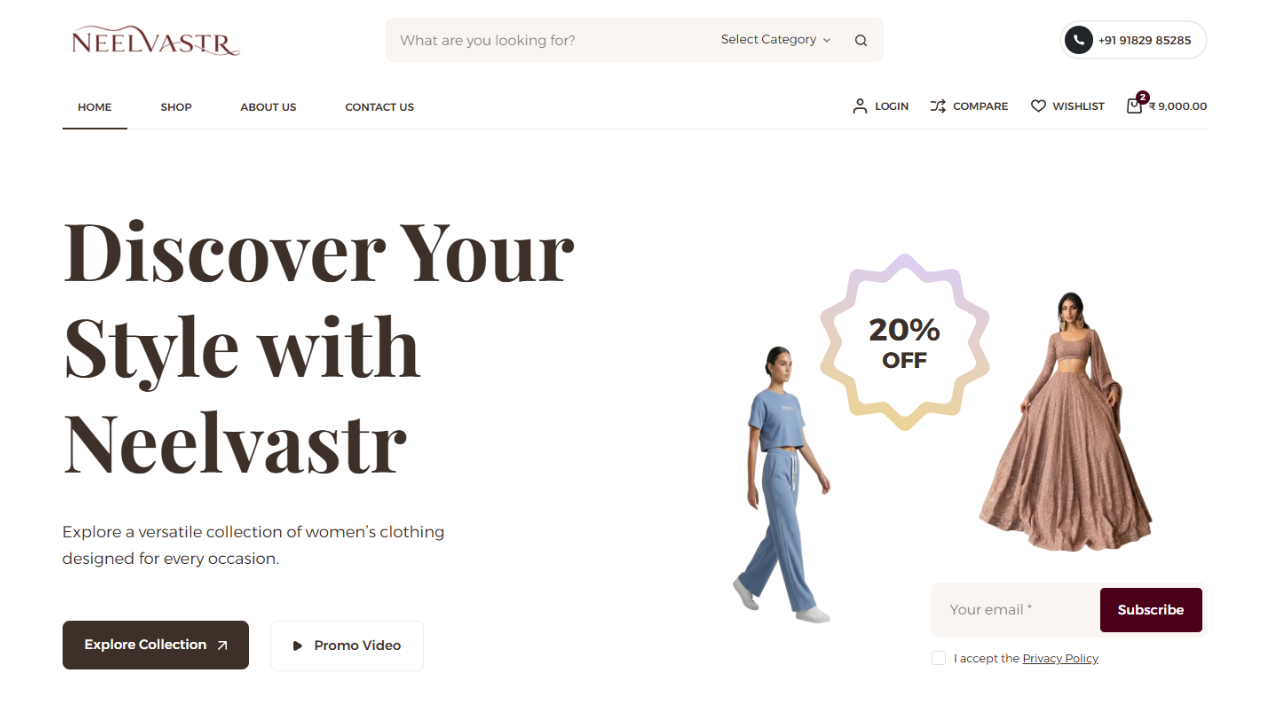Open the Shop menu item

click(176, 107)
